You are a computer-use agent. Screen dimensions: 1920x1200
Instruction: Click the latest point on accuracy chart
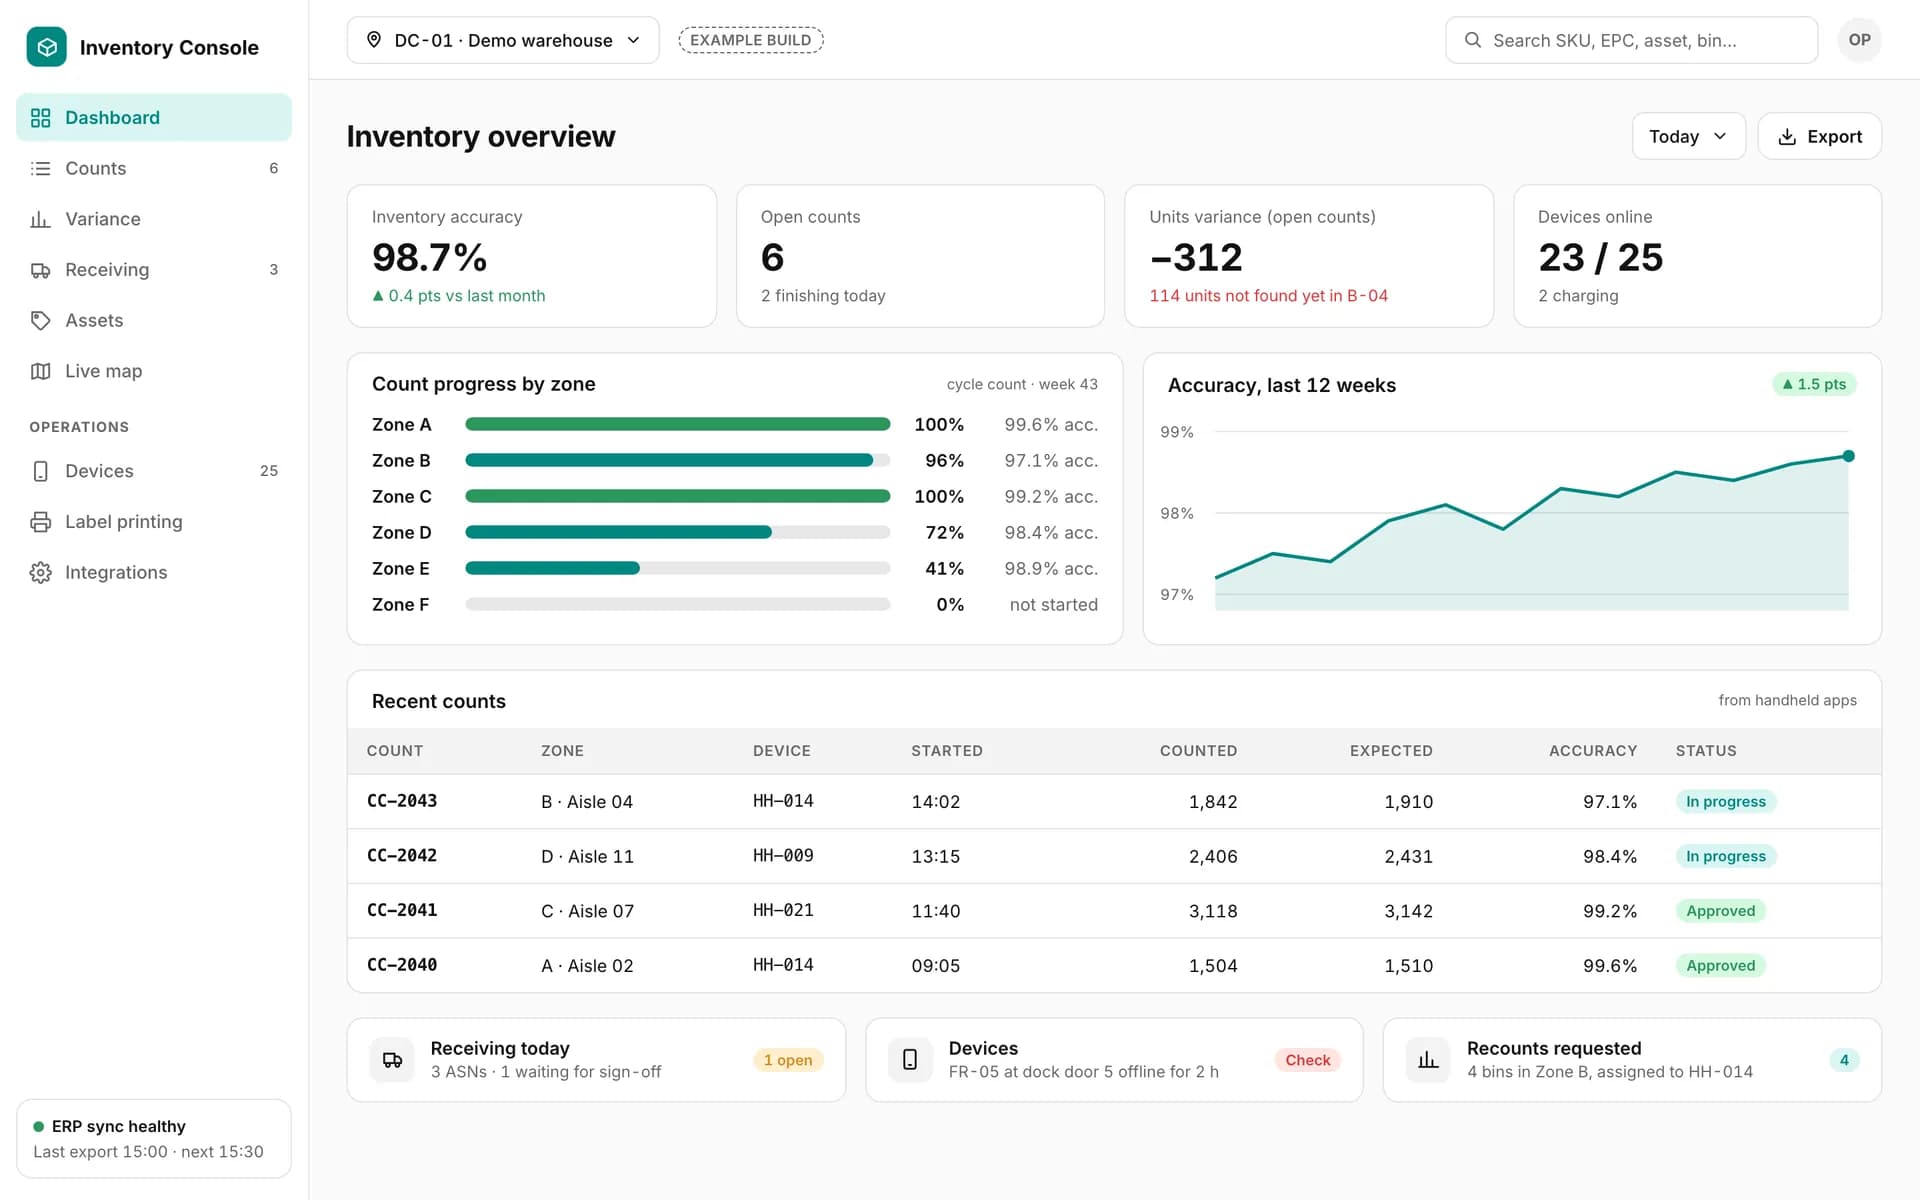point(1848,456)
